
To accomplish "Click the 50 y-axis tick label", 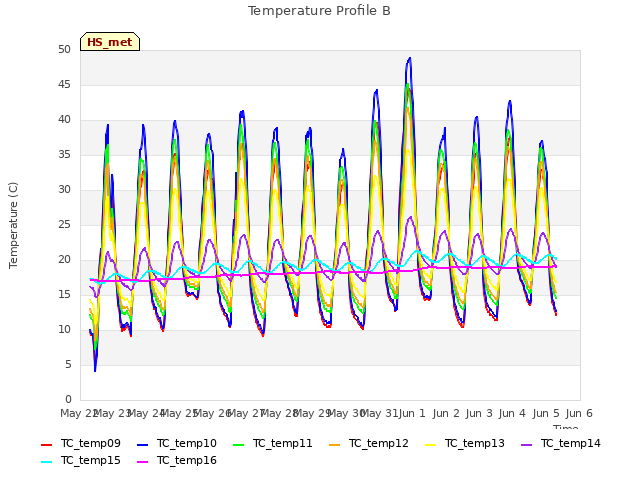I will pyautogui.click(x=64, y=50).
